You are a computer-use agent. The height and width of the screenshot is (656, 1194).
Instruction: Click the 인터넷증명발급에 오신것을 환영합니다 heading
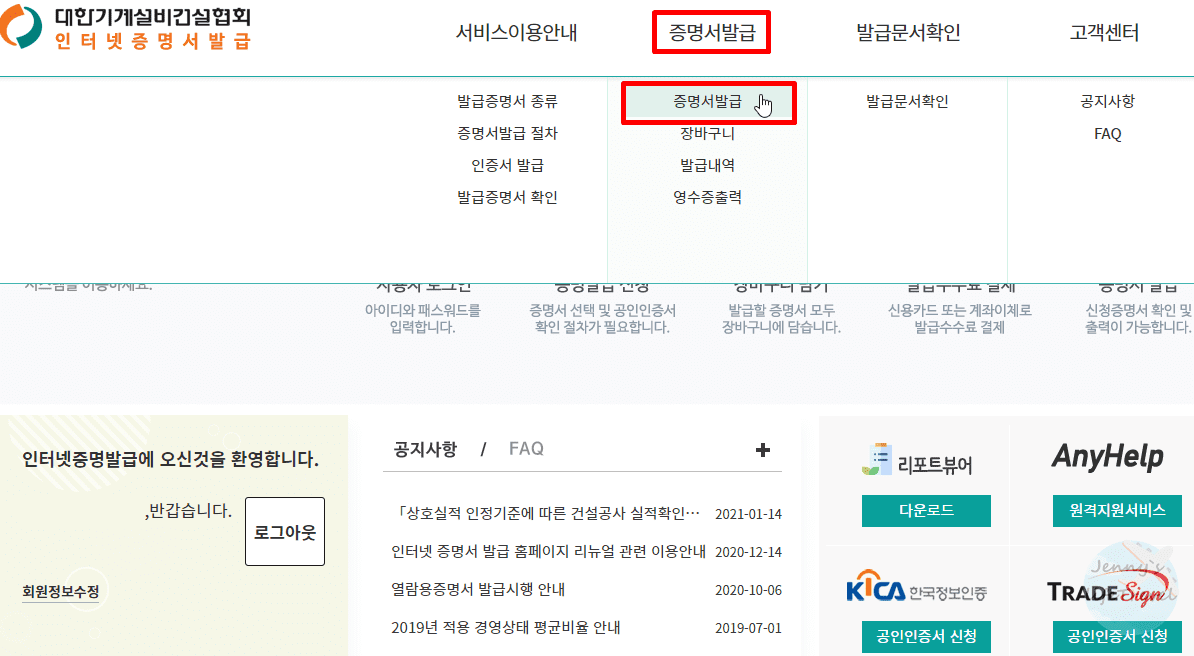pyautogui.click(x=171, y=459)
